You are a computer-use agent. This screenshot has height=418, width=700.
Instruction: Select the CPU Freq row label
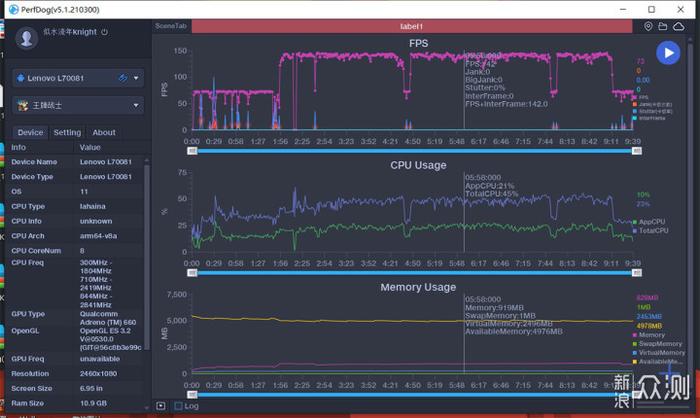coord(28,263)
